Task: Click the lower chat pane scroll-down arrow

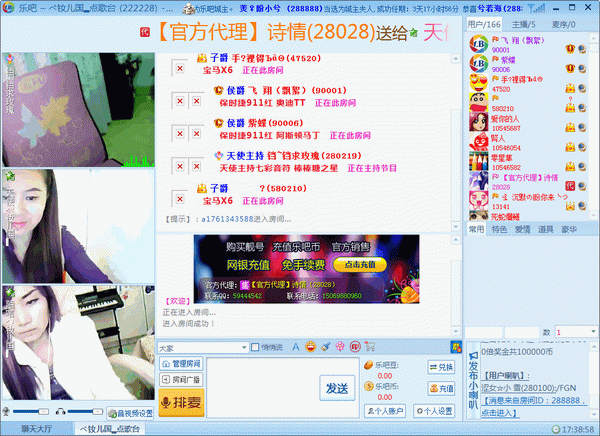Action: [455, 331]
